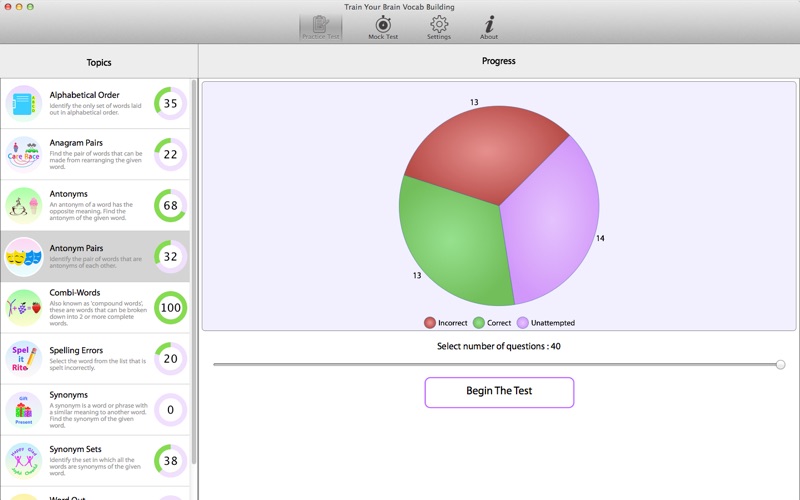Click the green zoom window button
The image size is (800, 500).
[30, 7]
